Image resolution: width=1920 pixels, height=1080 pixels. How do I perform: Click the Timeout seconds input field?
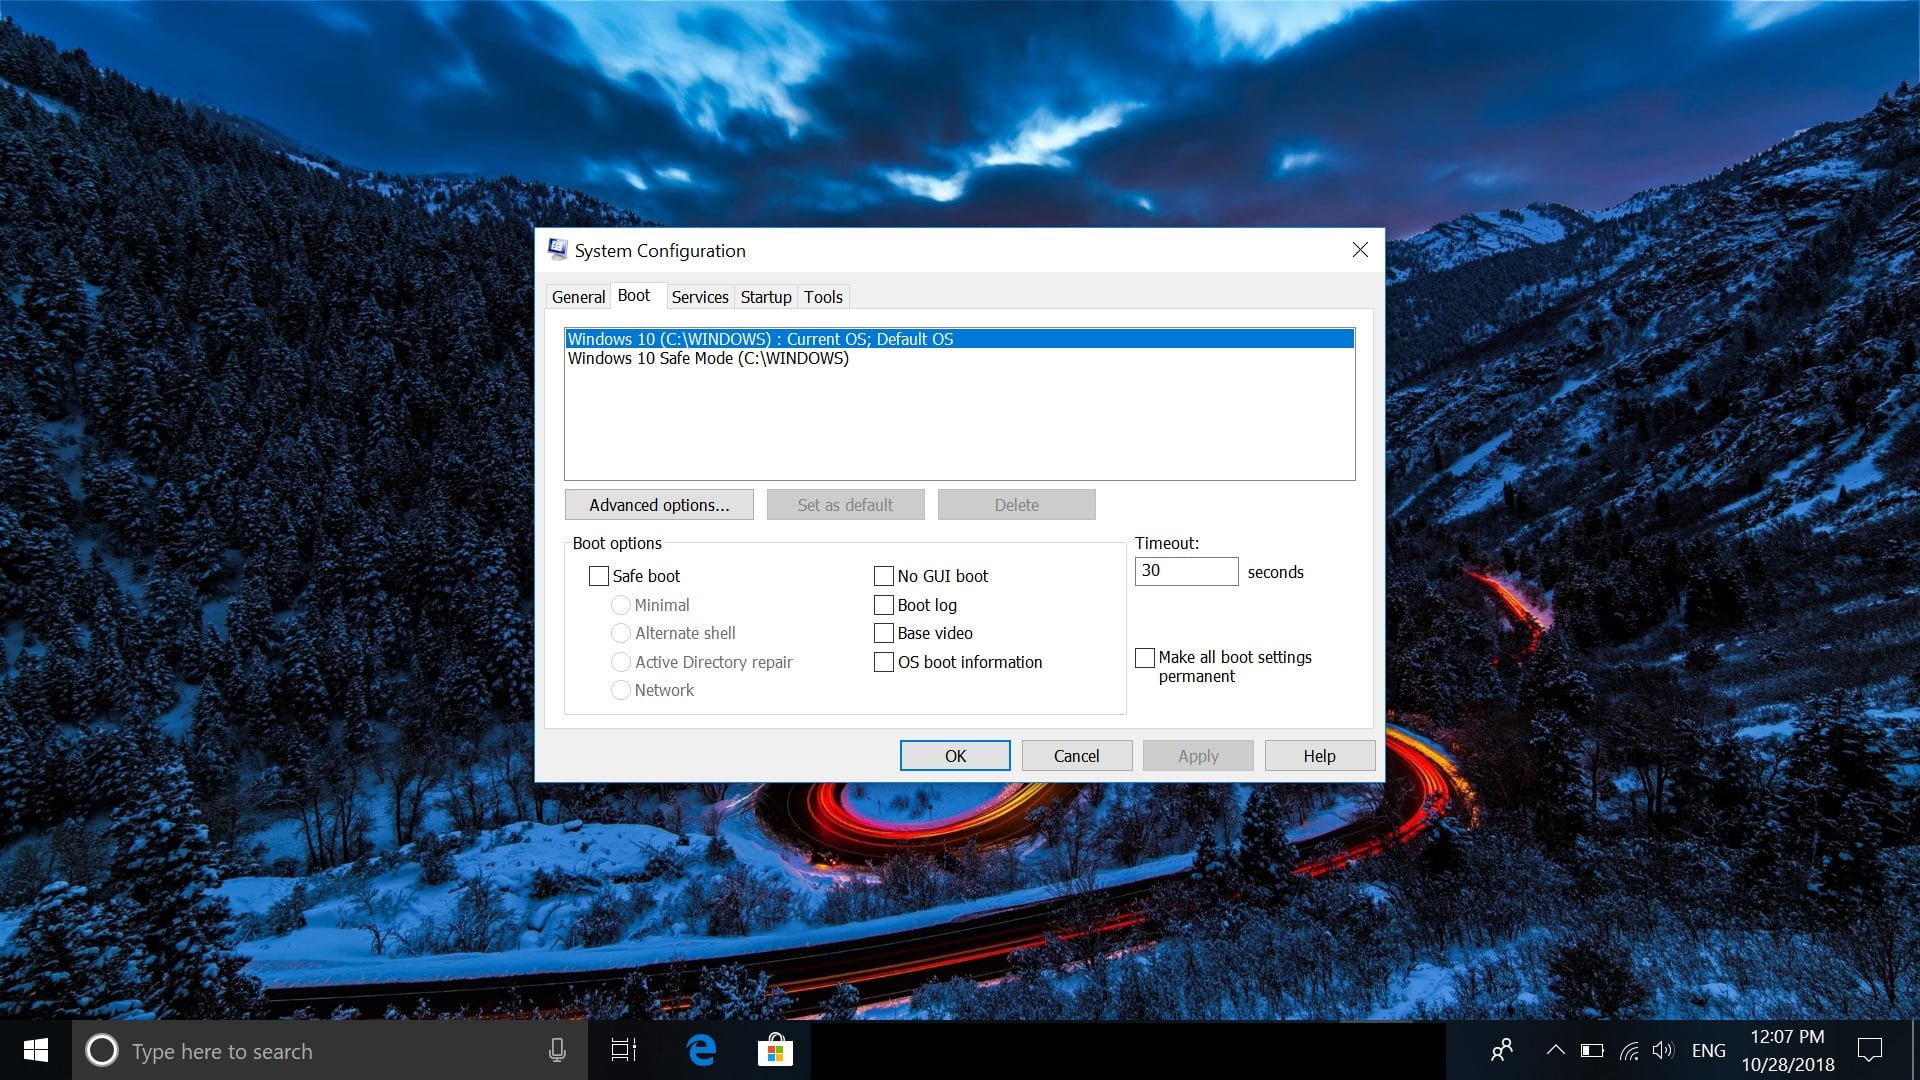tap(1186, 571)
